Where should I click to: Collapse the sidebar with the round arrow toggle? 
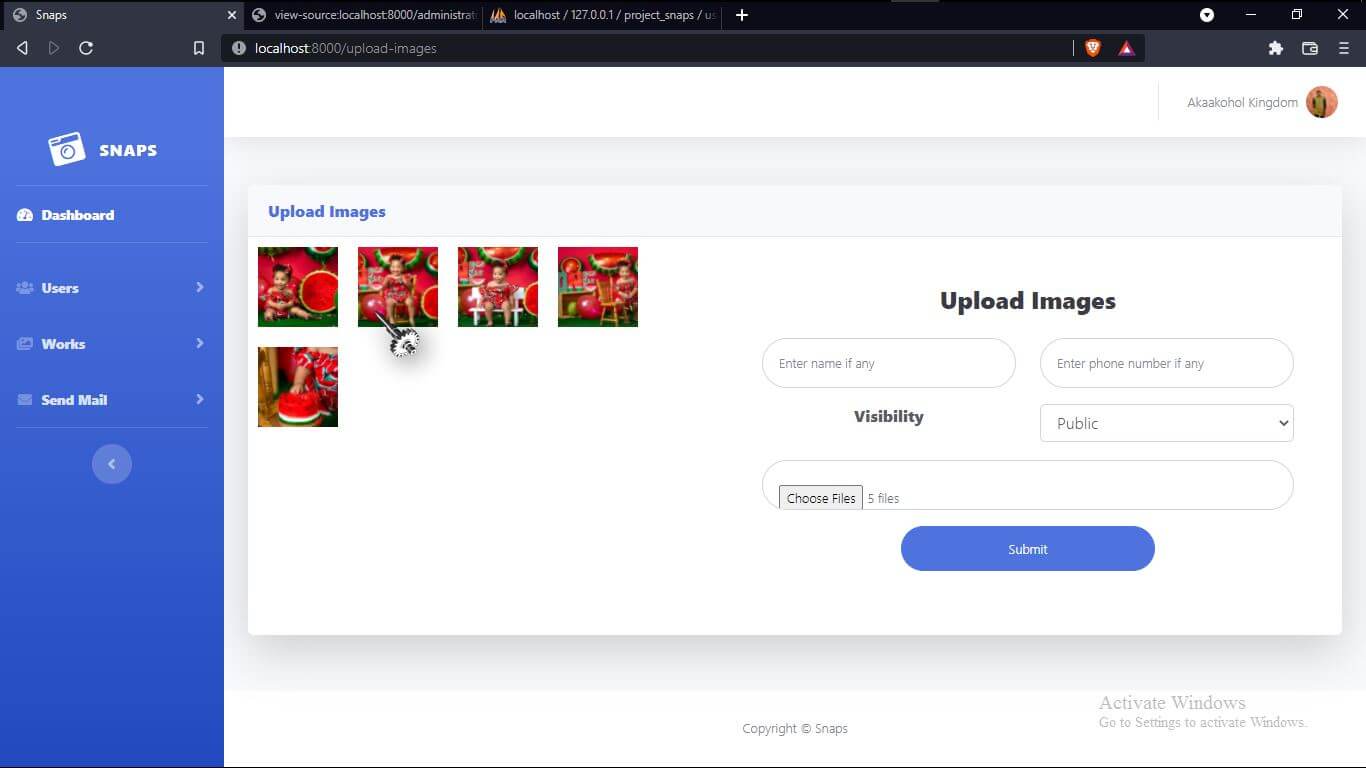[112, 464]
